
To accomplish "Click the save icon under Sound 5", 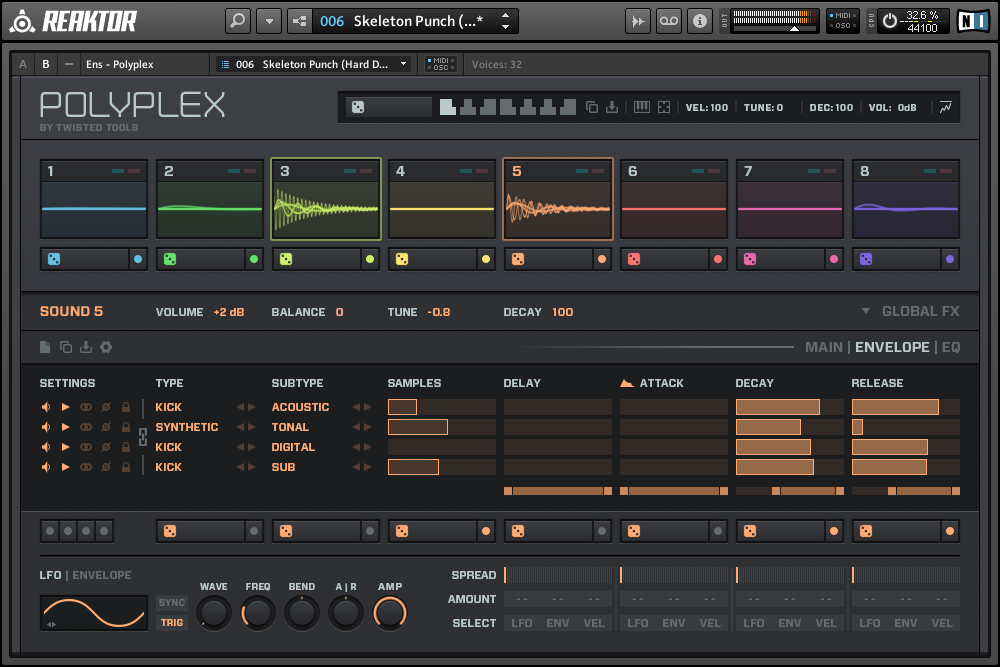I will click(x=85, y=347).
